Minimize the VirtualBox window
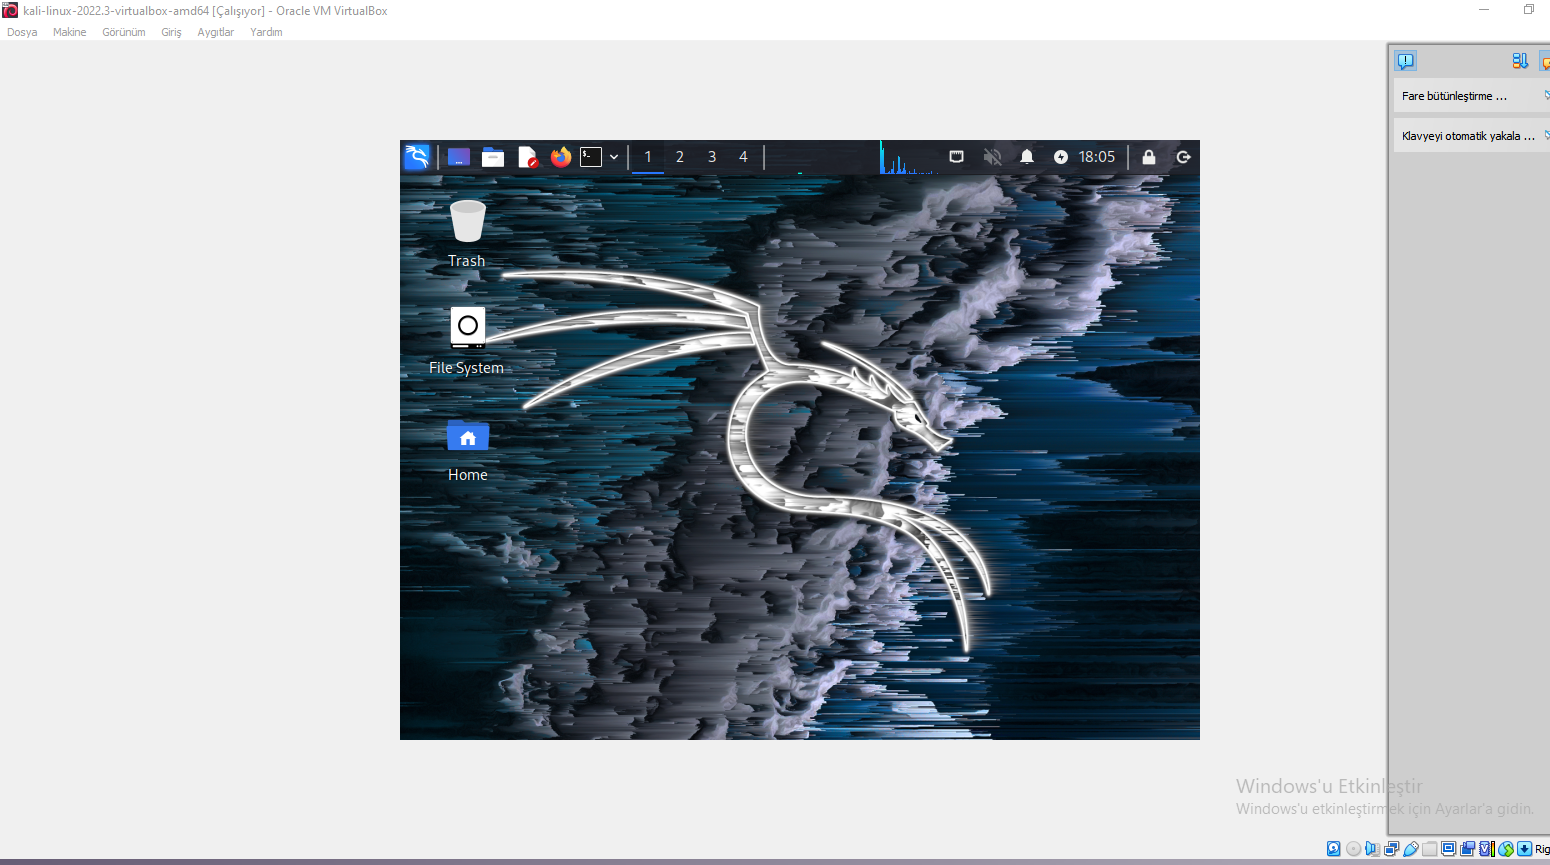 coord(1484,10)
